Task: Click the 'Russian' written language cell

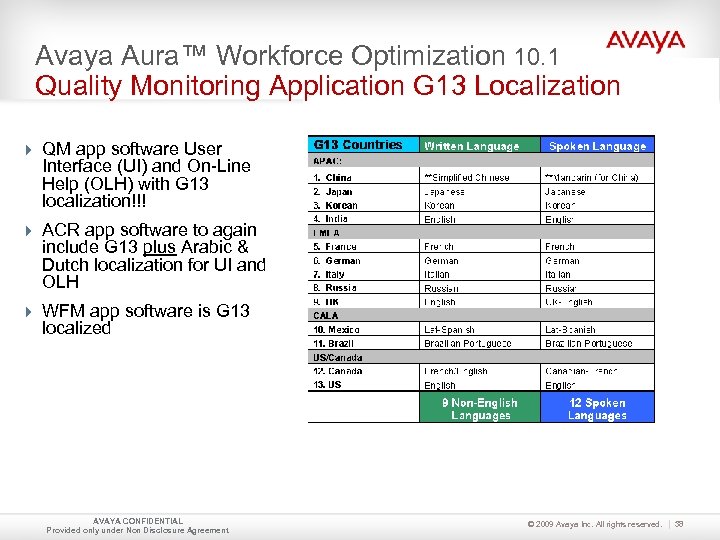Action: (x=479, y=287)
